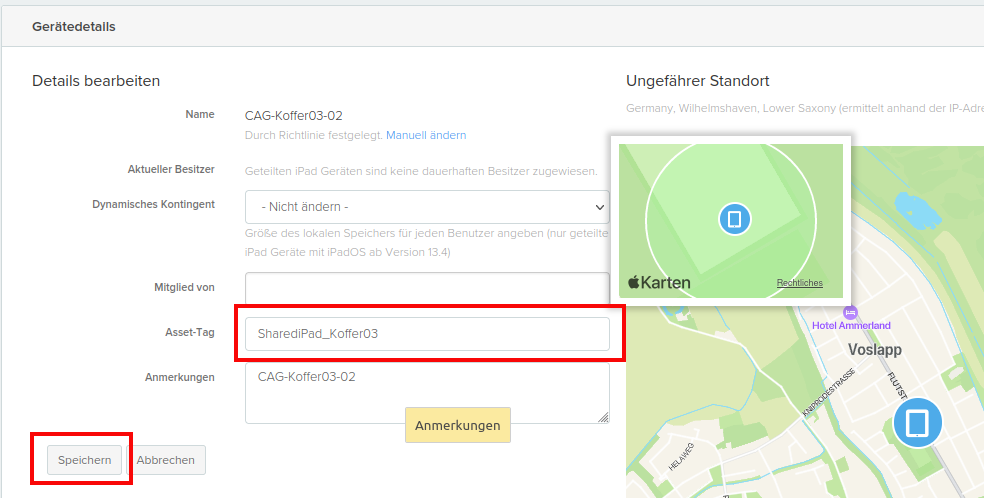Focus the Asset-Tag input field

(427, 334)
